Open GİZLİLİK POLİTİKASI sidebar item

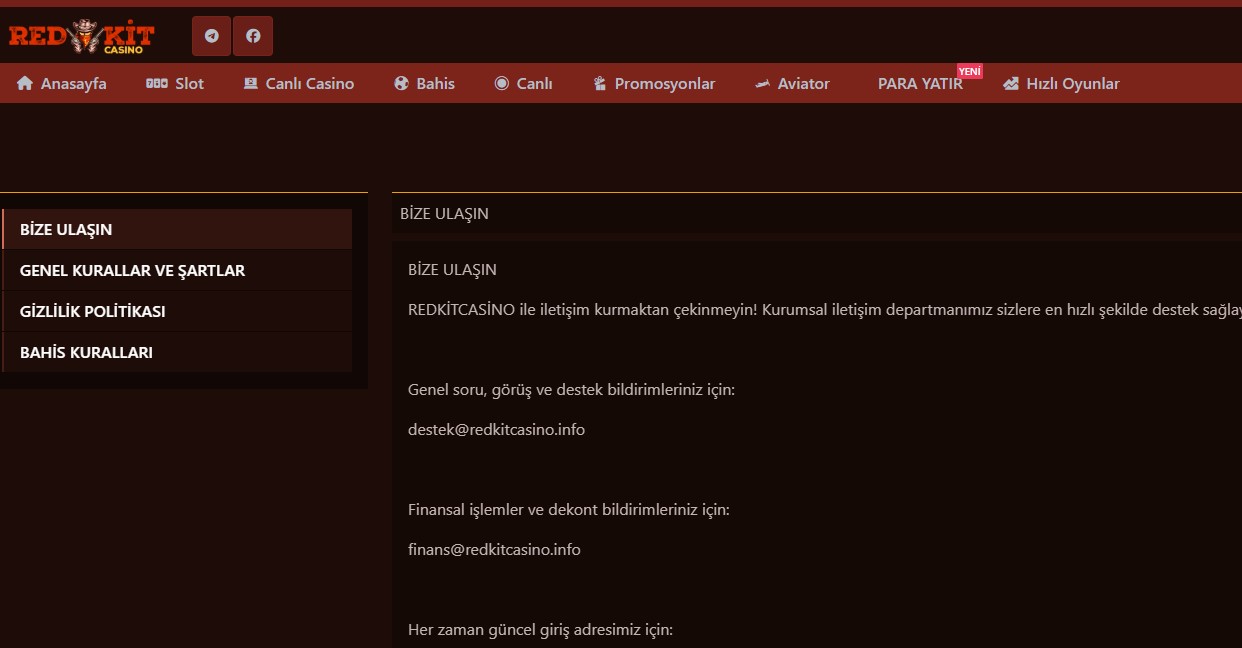coord(177,311)
